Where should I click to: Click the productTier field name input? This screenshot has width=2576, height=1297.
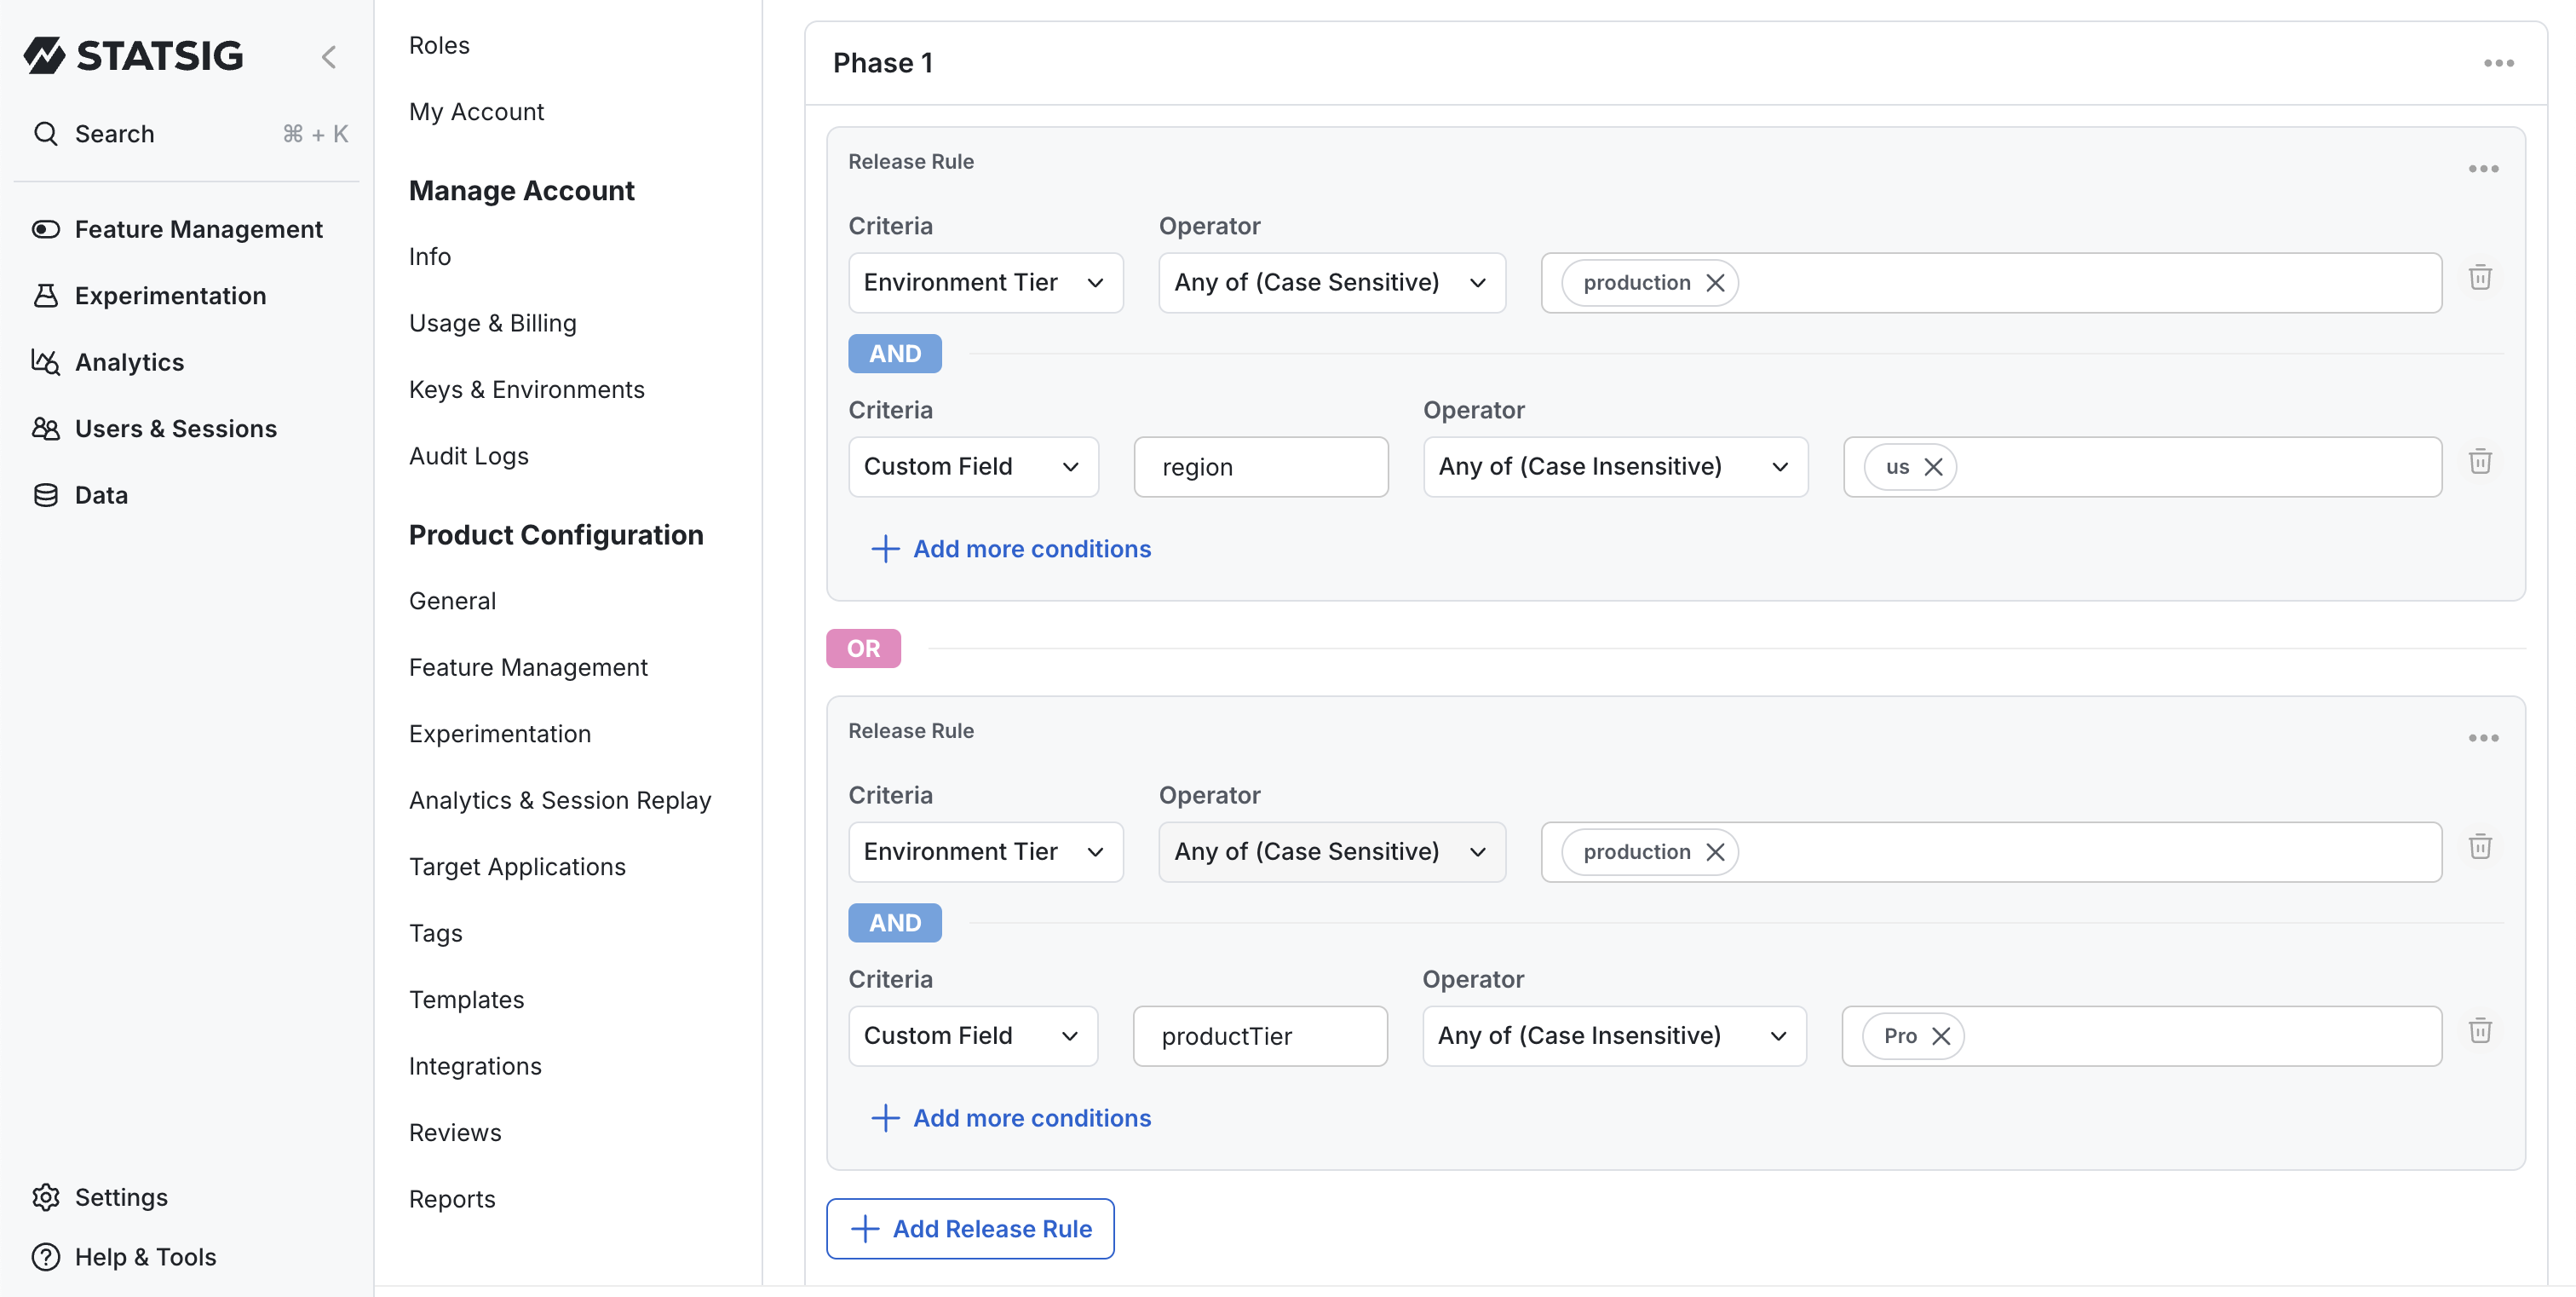pos(1259,1036)
